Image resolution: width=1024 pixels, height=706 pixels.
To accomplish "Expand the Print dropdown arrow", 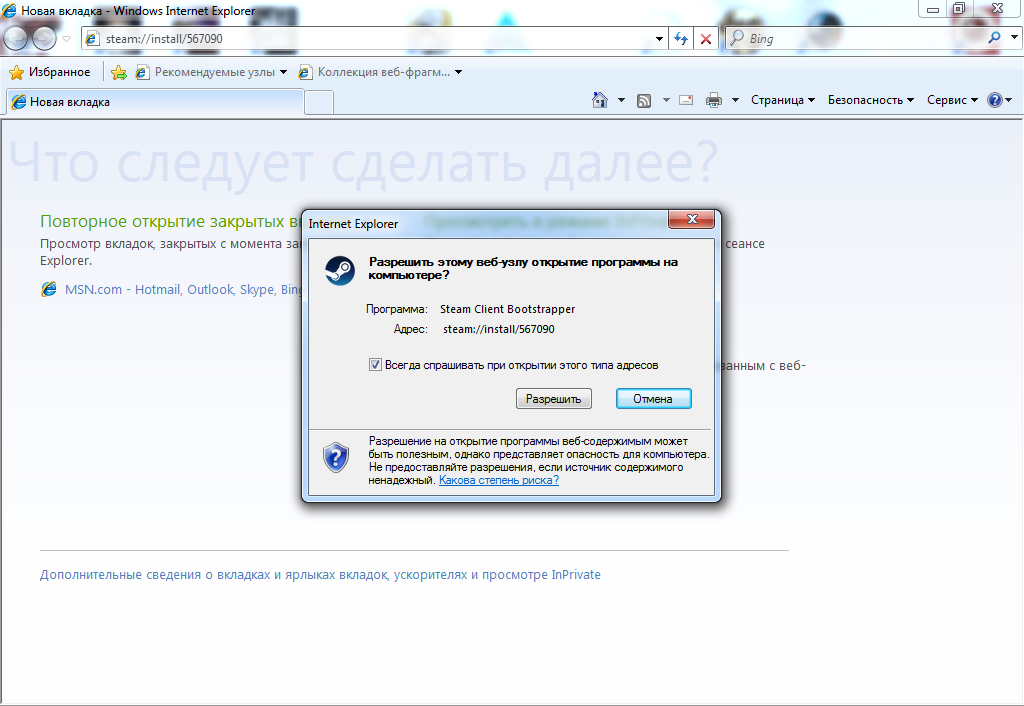I will pyautogui.click(x=735, y=100).
